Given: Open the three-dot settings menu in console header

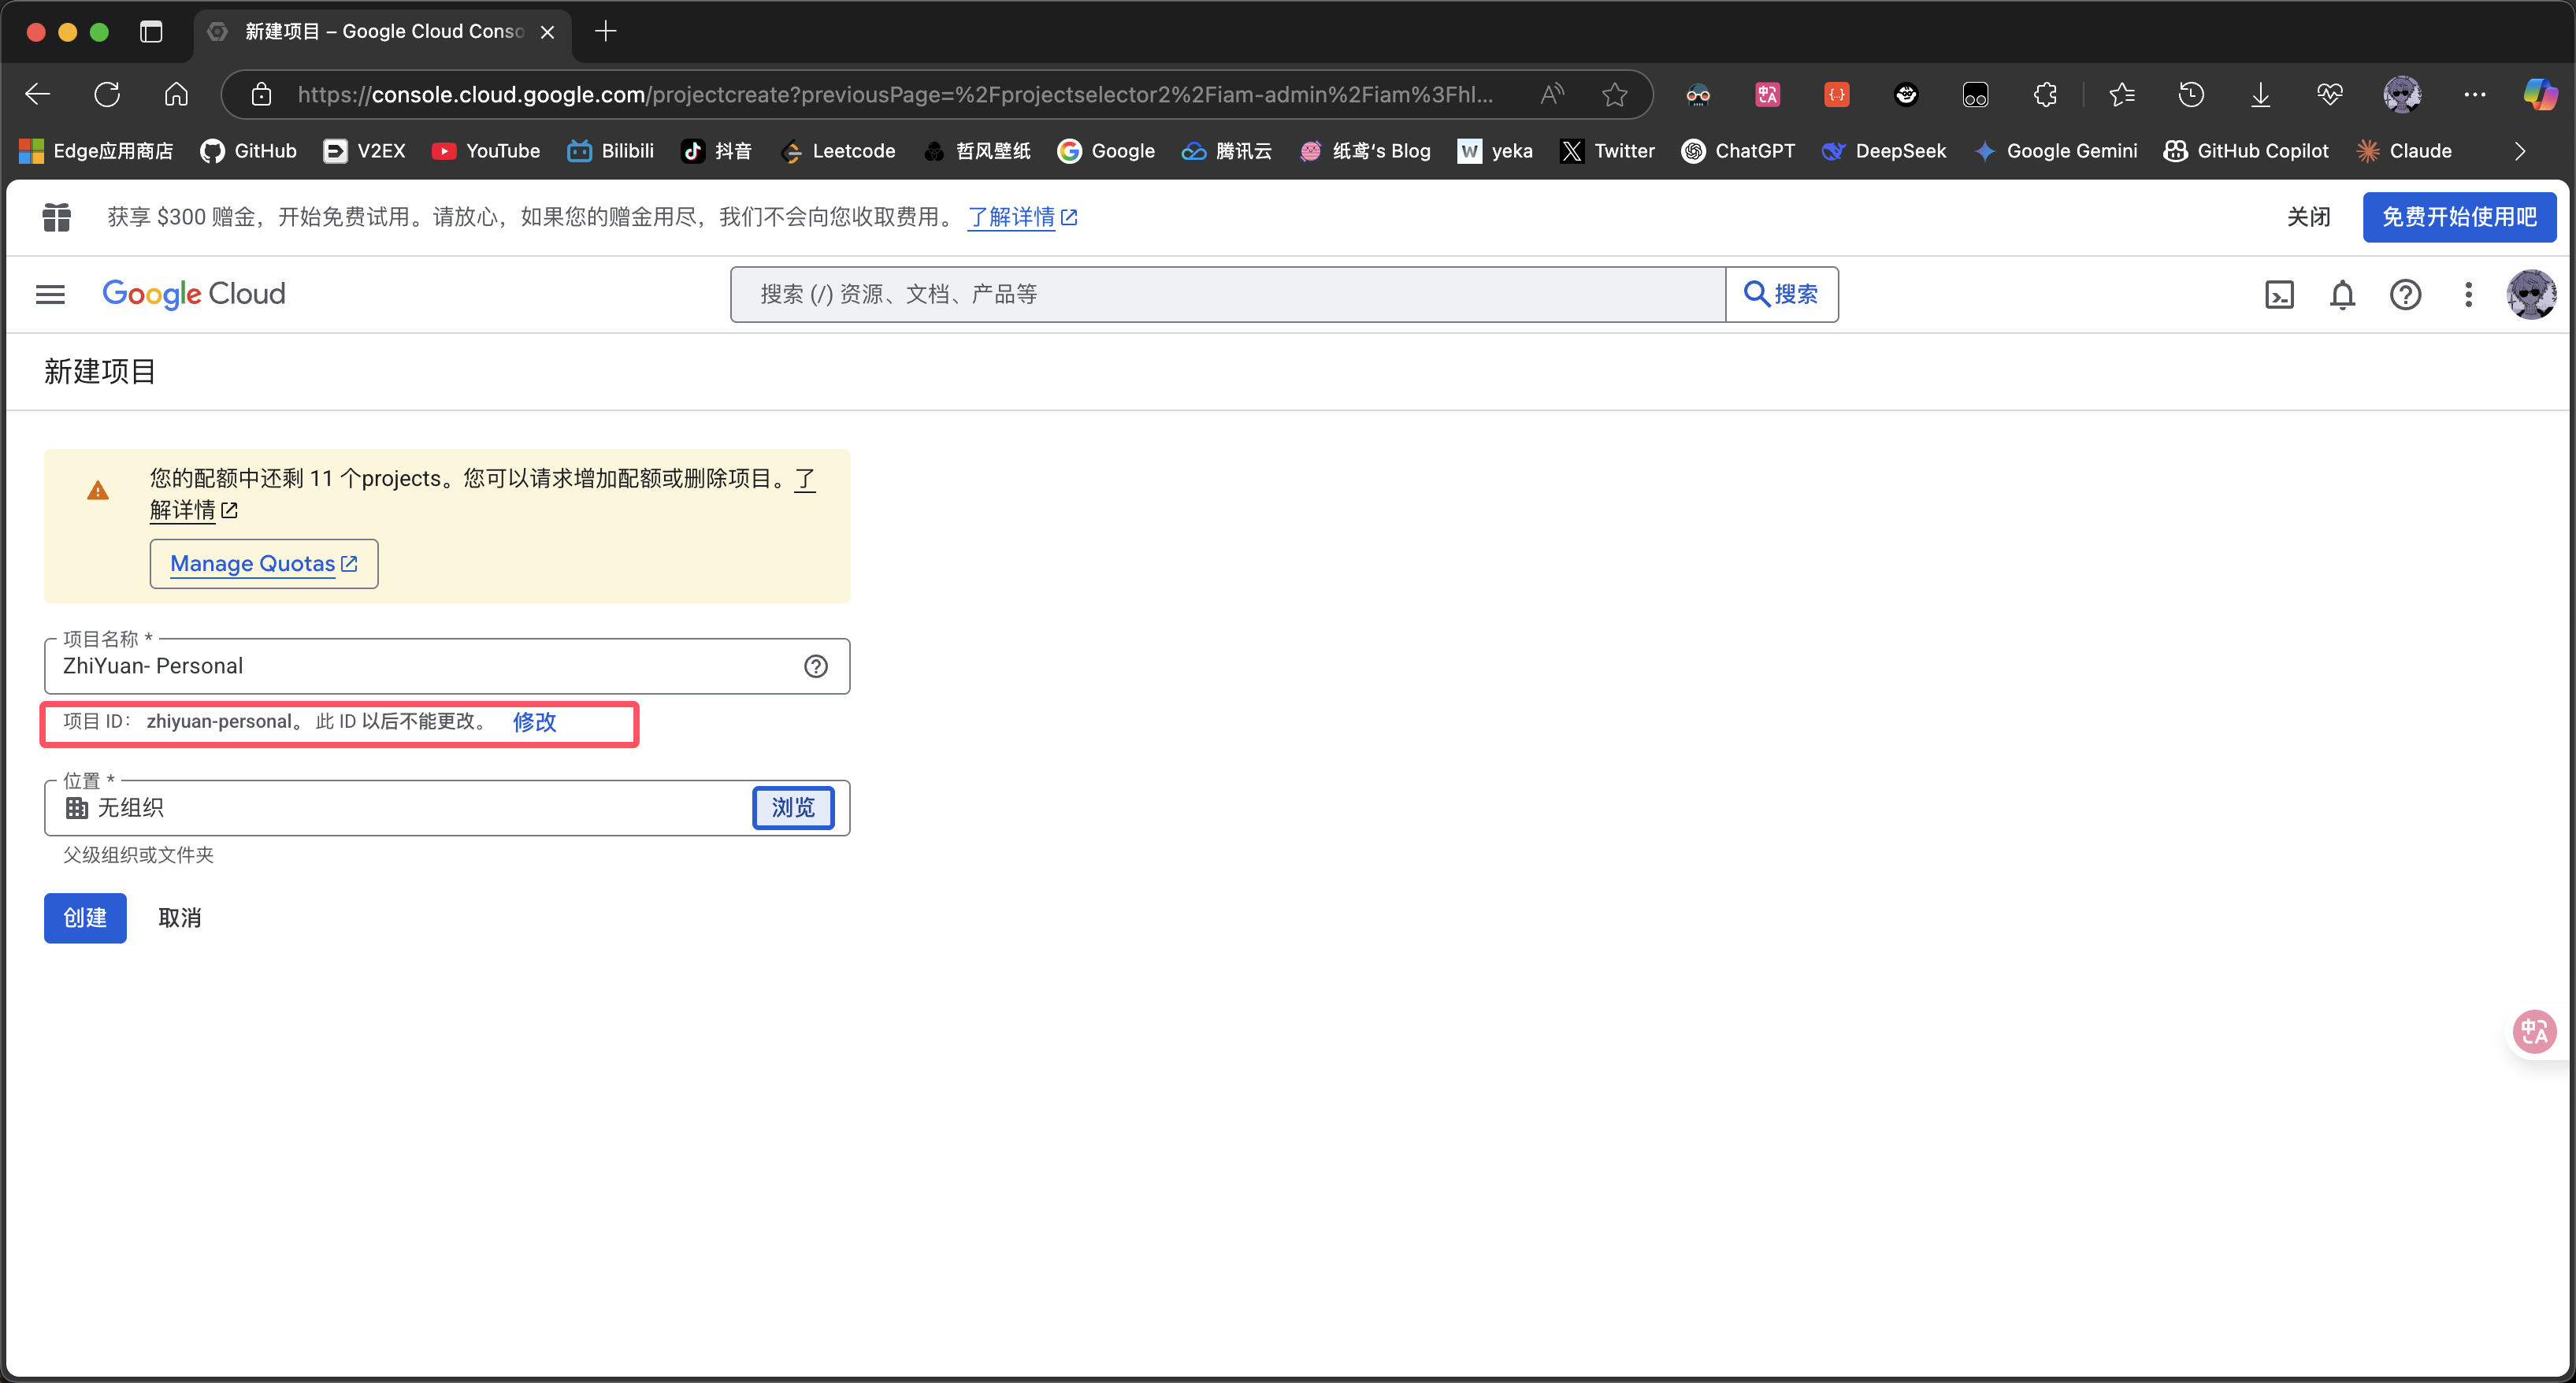Looking at the screenshot, I should click(x=2468, y=295).
